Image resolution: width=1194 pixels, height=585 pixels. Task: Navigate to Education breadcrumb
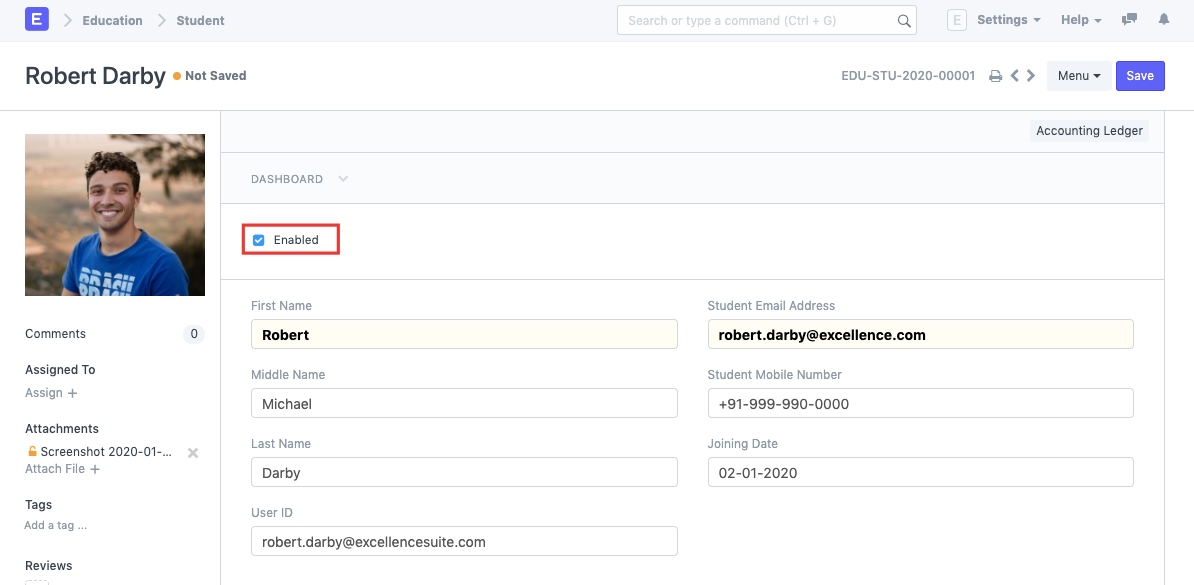pyautogui.click(x=112, y=20)
